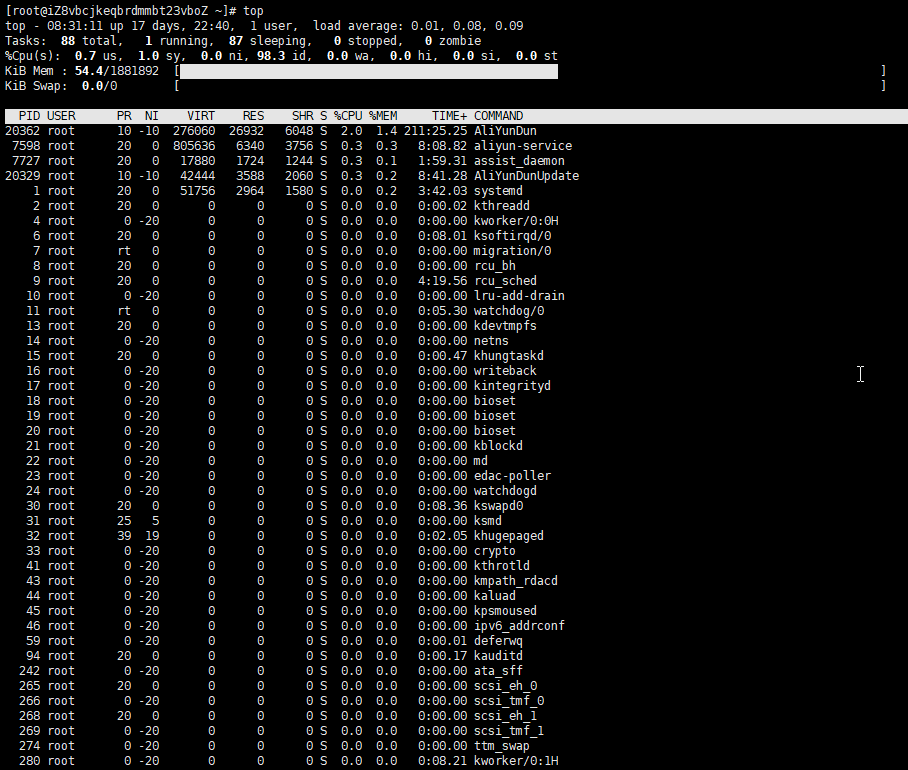908x770 pixels.
Task: Click the writeback command text
Action: click(505, 371)
